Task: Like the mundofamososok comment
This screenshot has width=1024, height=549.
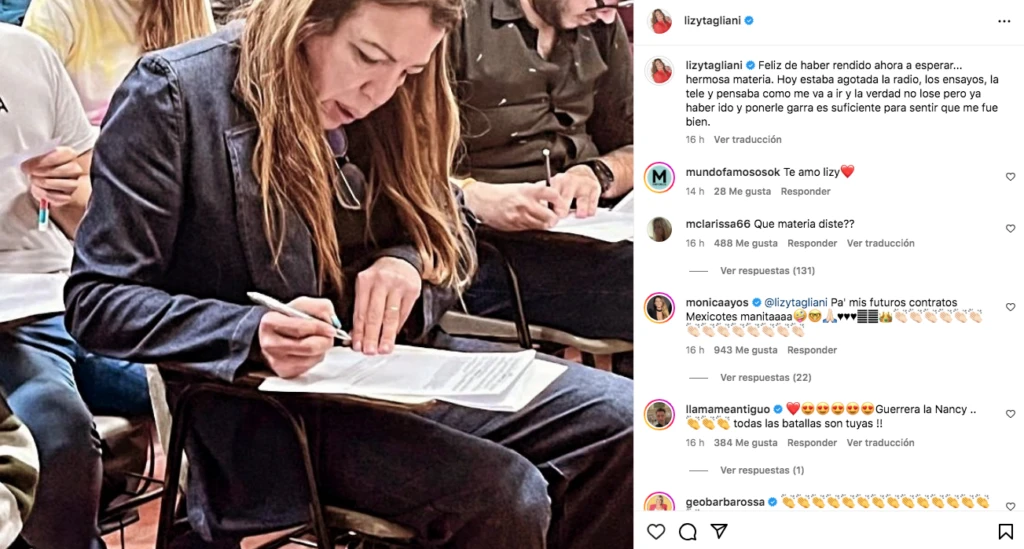Action: pyautogui.click(x=1010, y=177)
